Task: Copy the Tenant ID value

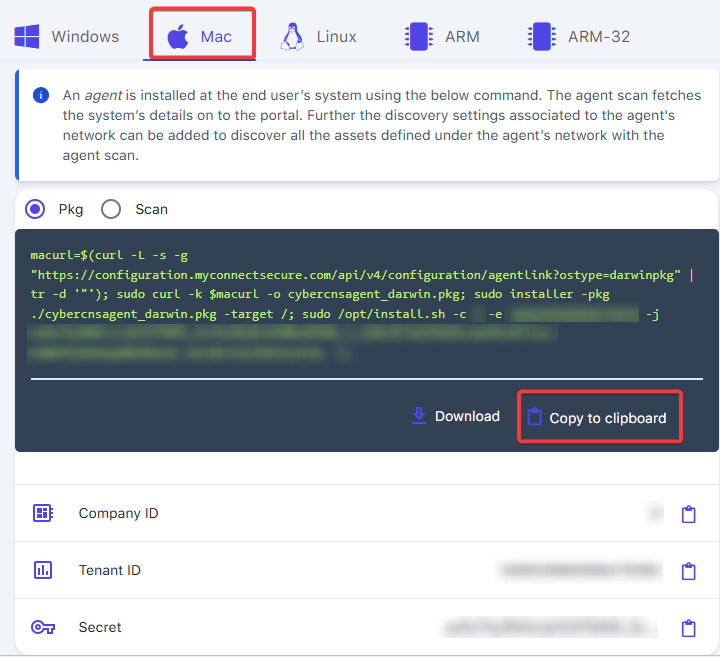Action: (688, 571)
